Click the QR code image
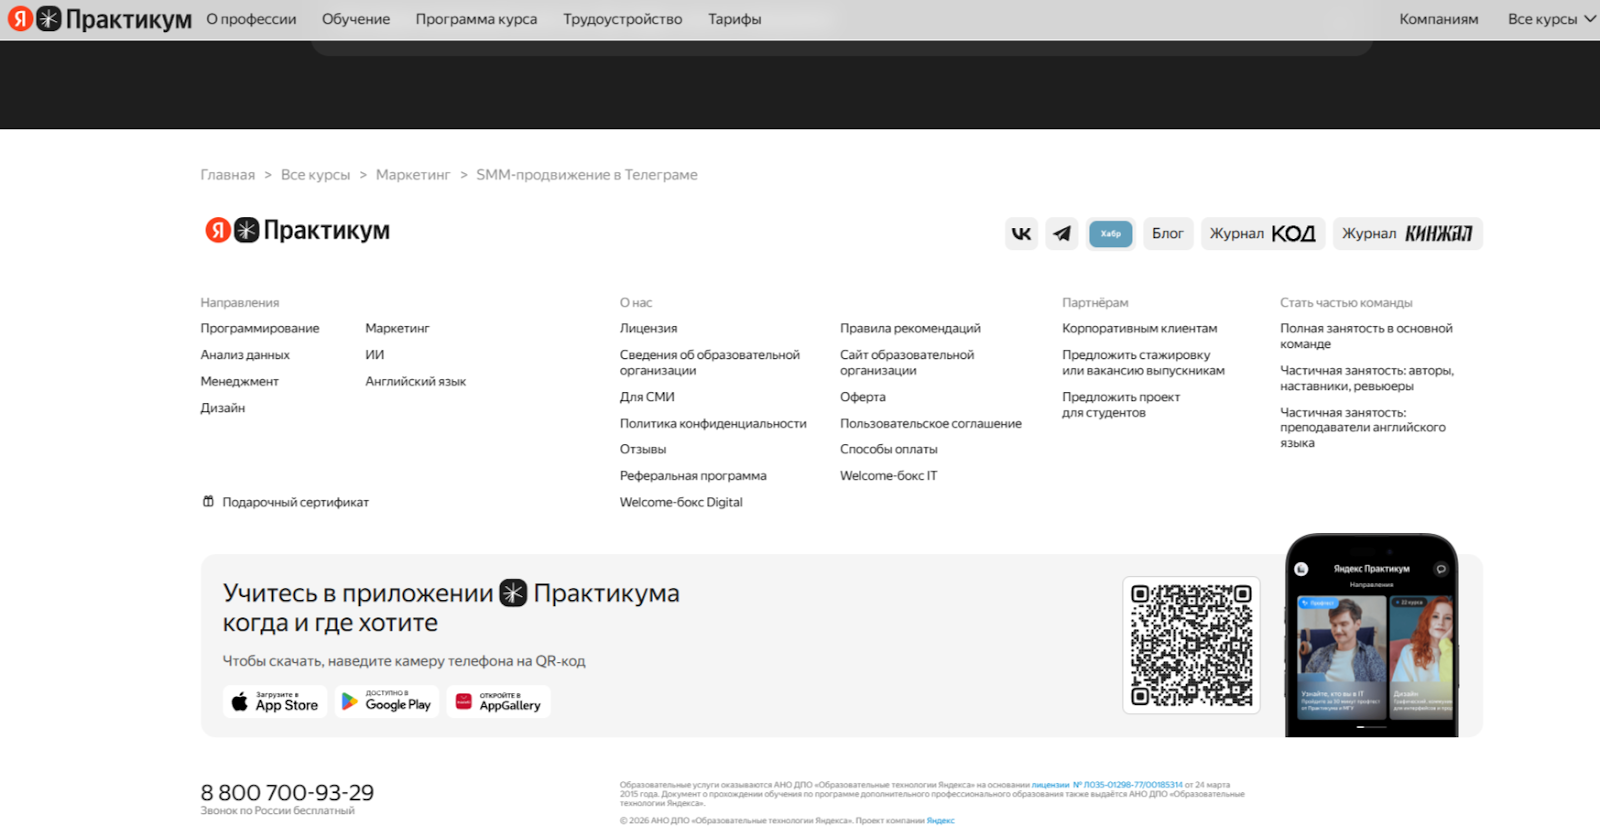 [1191, 645]
